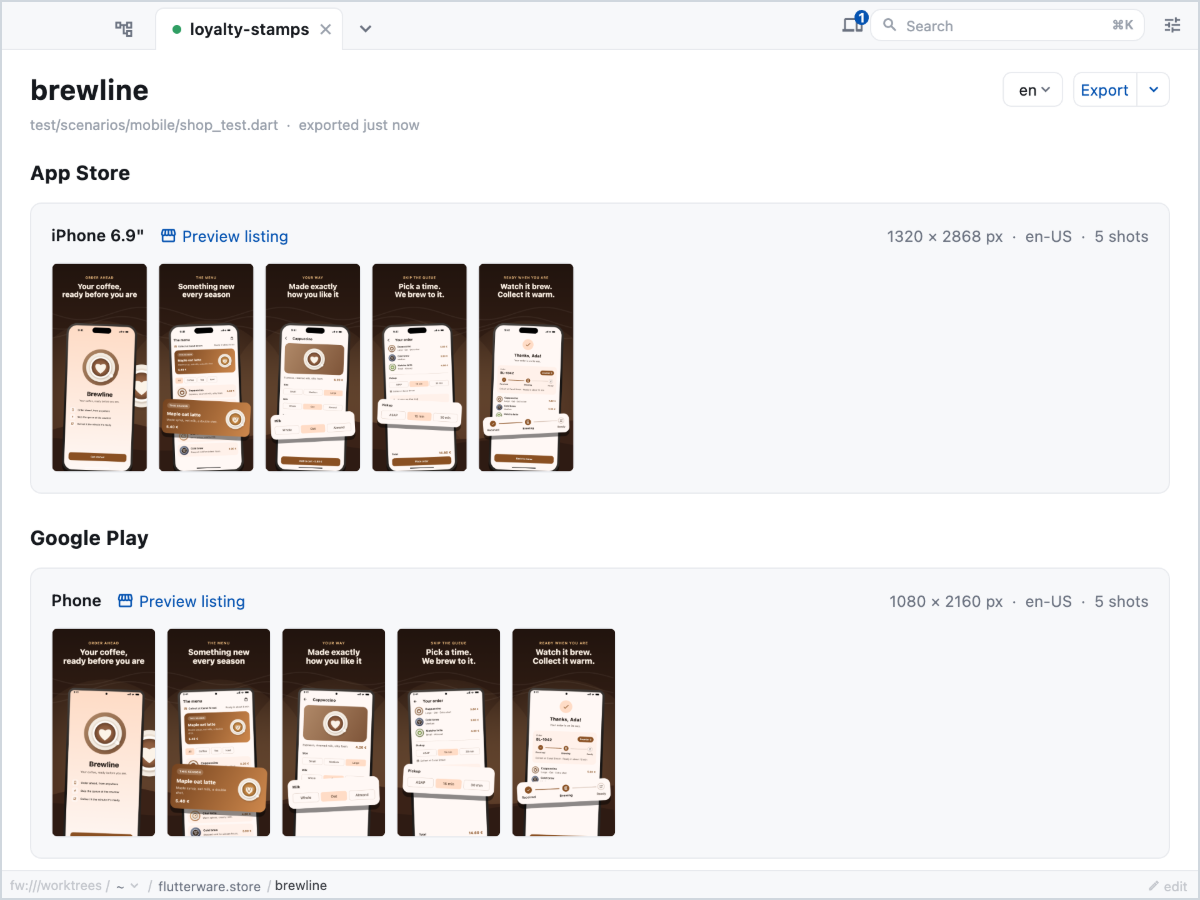Open the settings sliders icon
The width and height of the screenshot is (1200, 900).
click(1172, 26)
